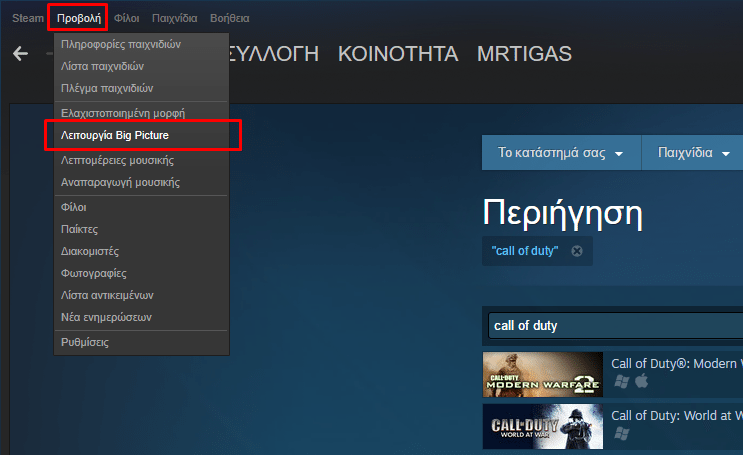Viewport: 743px width, 455px height.
Task: Go to the MRTIGAS profile tab
Action: pos(524,54)
